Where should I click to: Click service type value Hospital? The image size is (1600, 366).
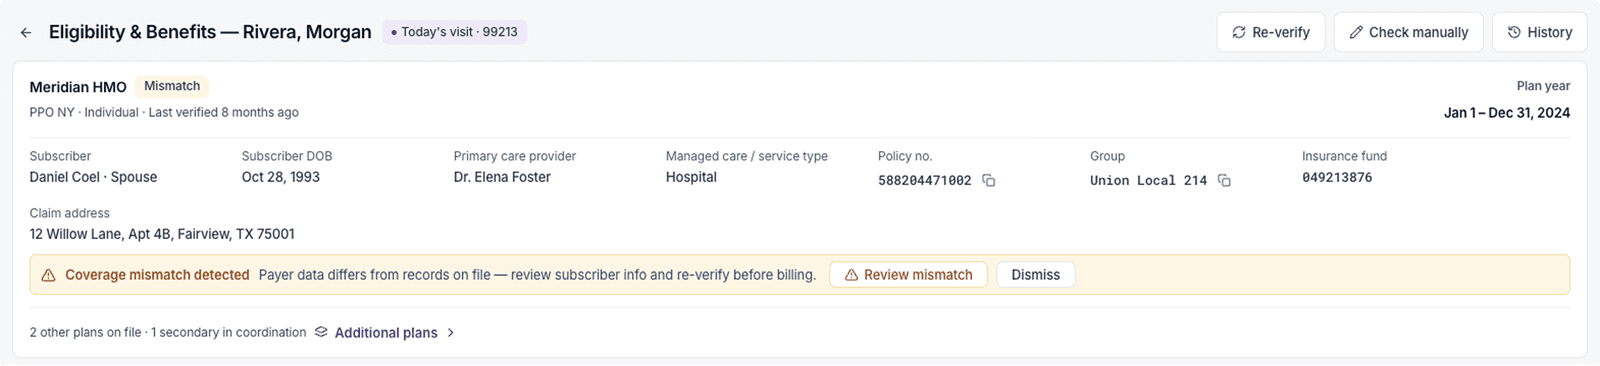pyautogui.click(x=691, y=177)
